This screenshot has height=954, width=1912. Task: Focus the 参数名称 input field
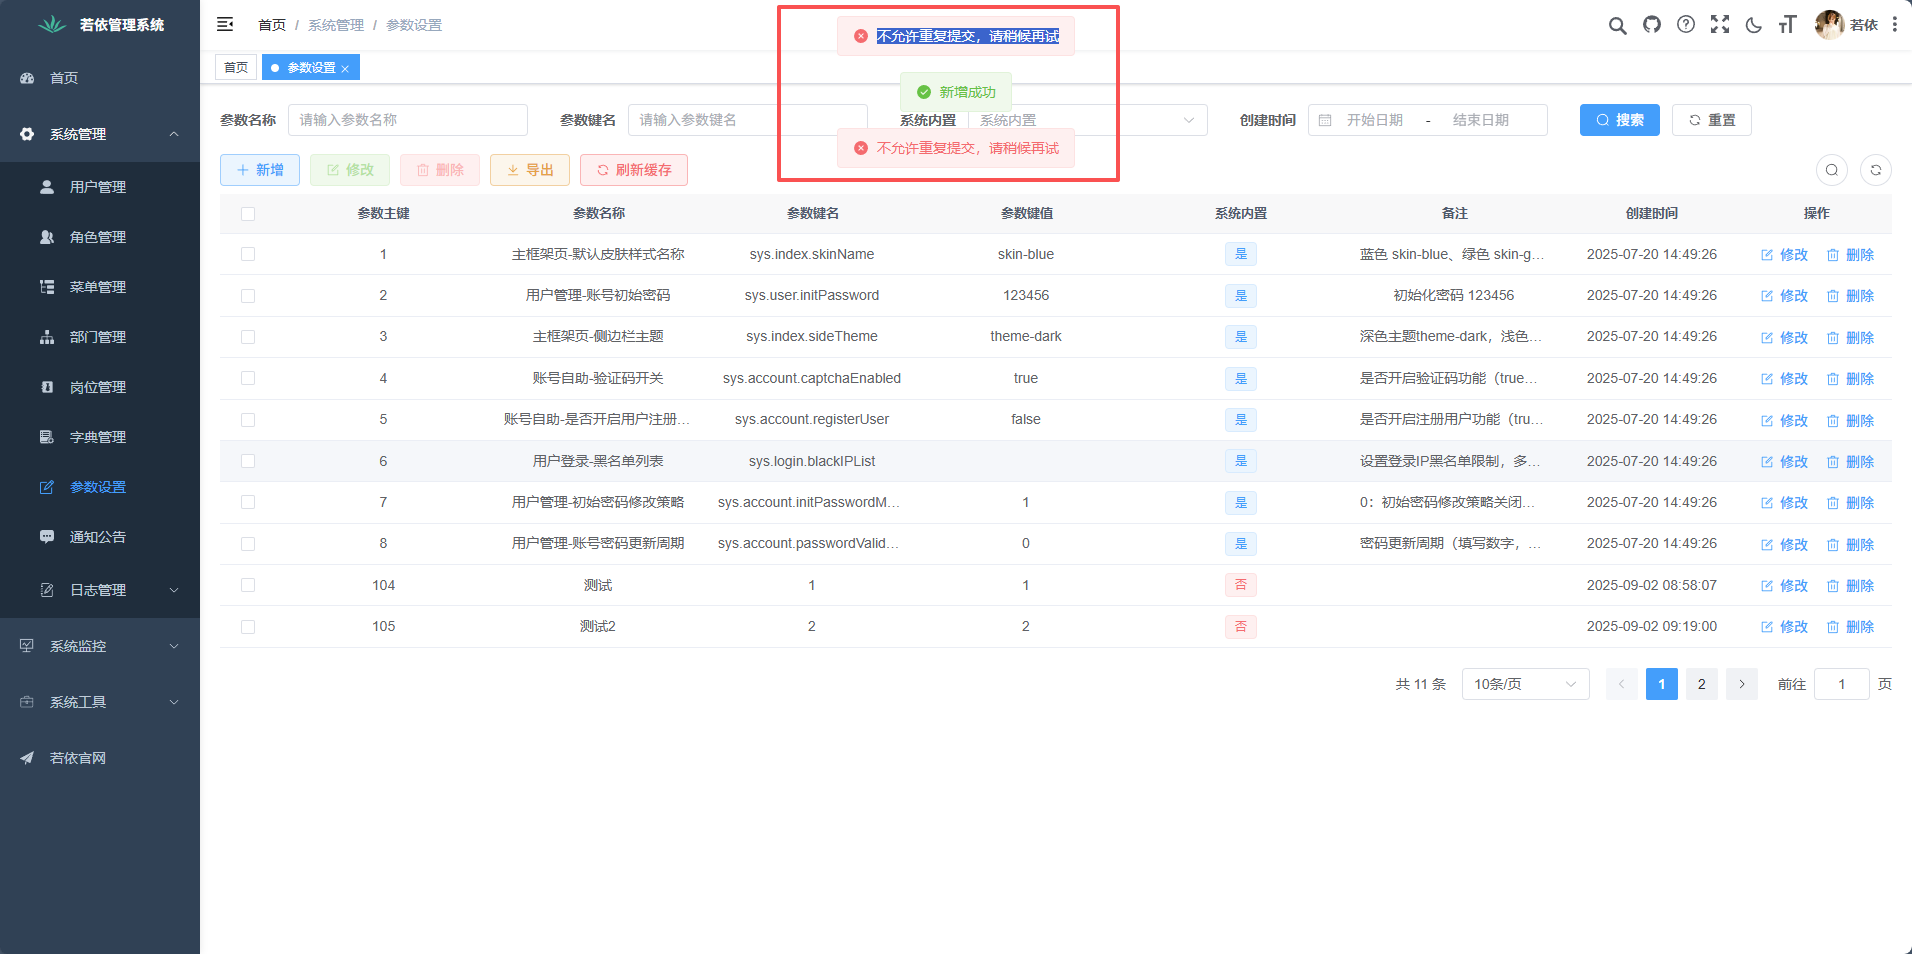coord(408,120)
